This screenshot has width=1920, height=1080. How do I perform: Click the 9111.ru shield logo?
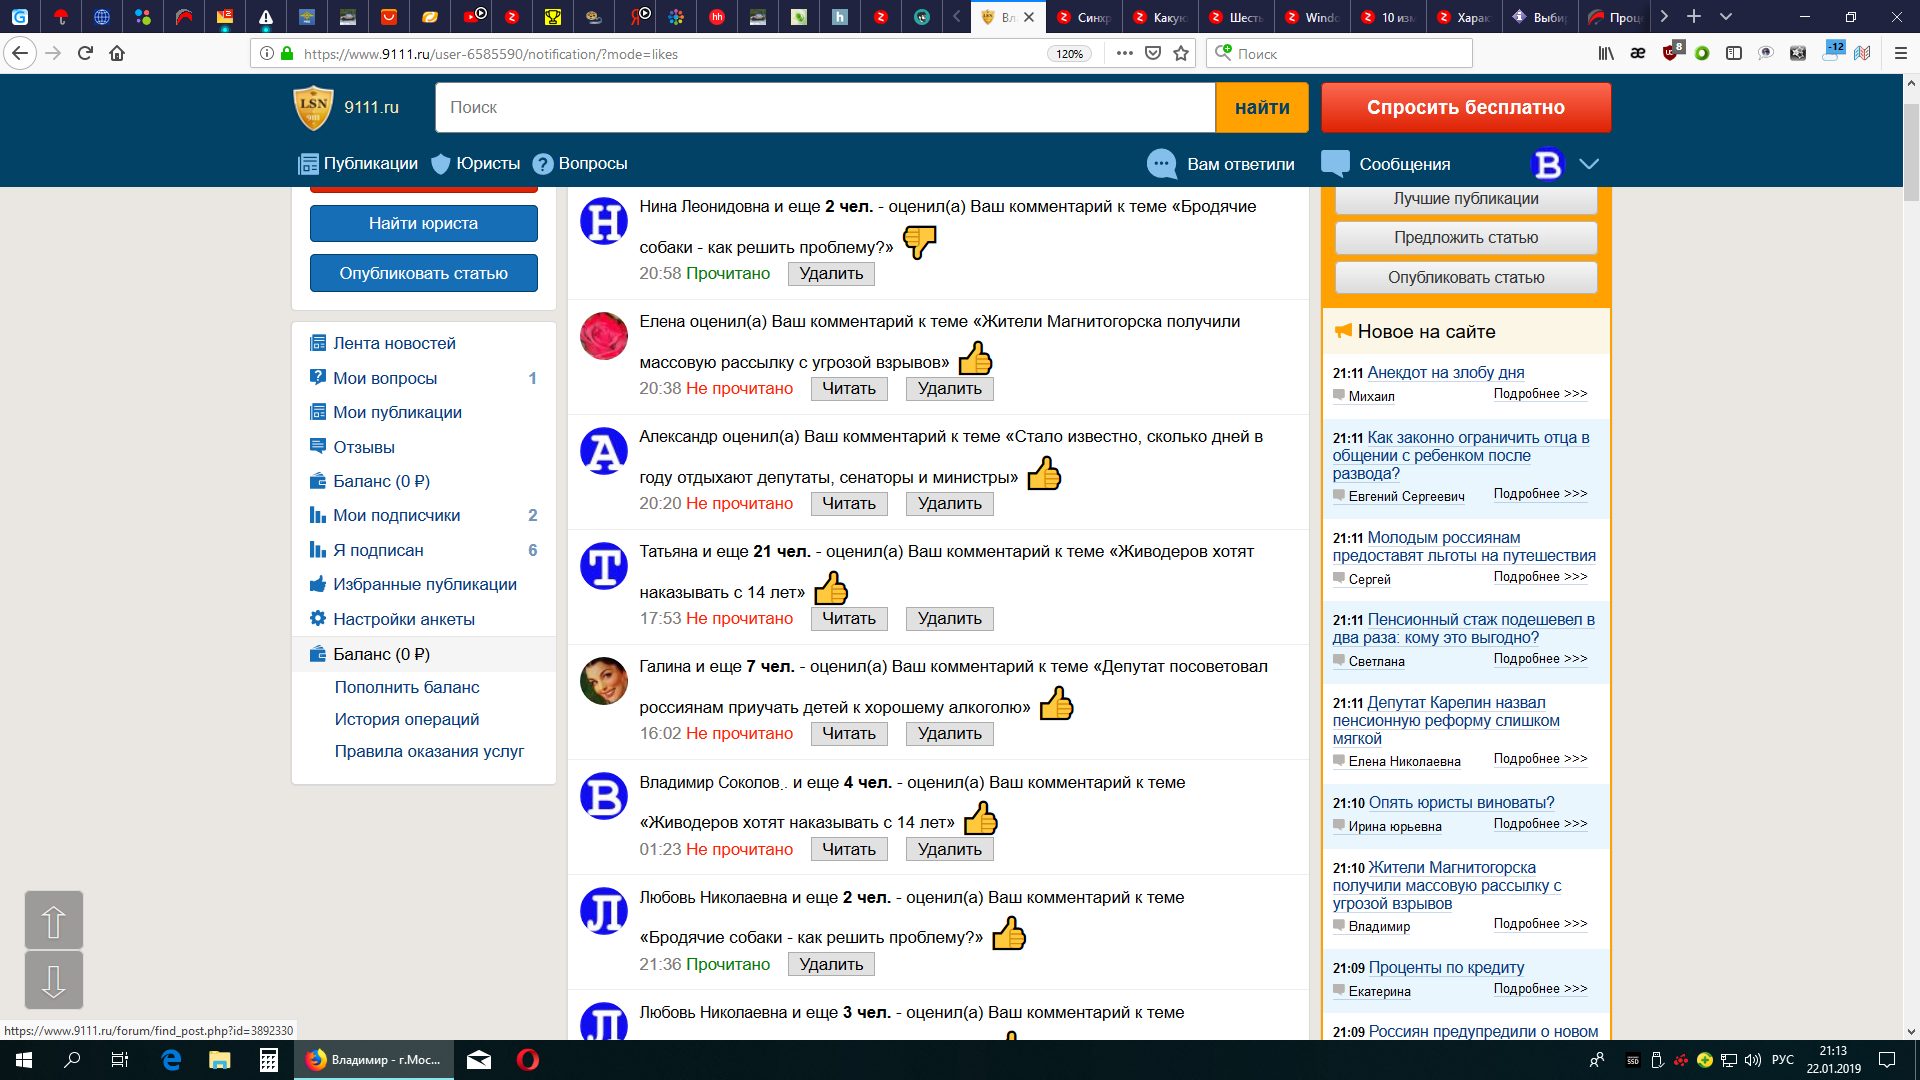click(313, 107)
